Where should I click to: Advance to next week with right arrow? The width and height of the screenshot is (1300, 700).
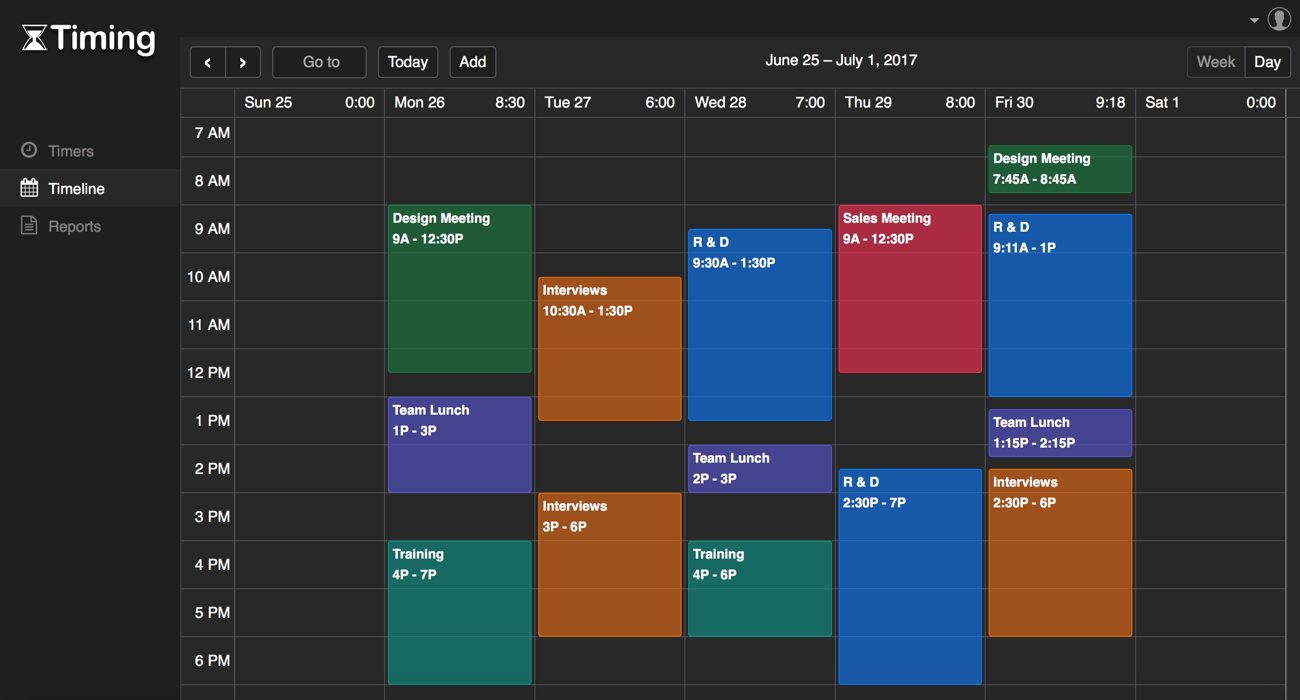click(x=243, y=62)
